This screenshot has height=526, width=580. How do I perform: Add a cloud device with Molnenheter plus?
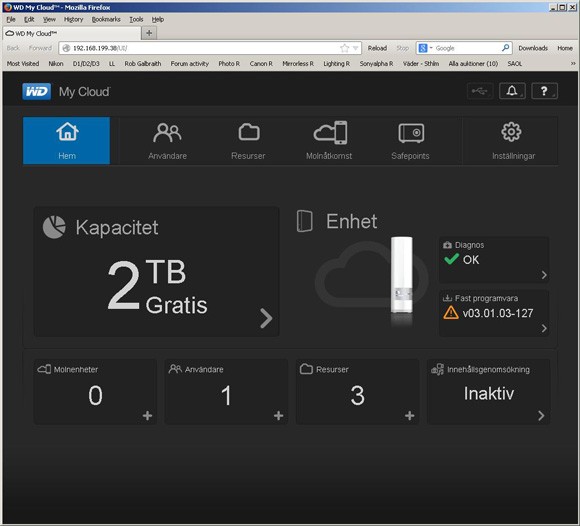(x=148, y=416)
